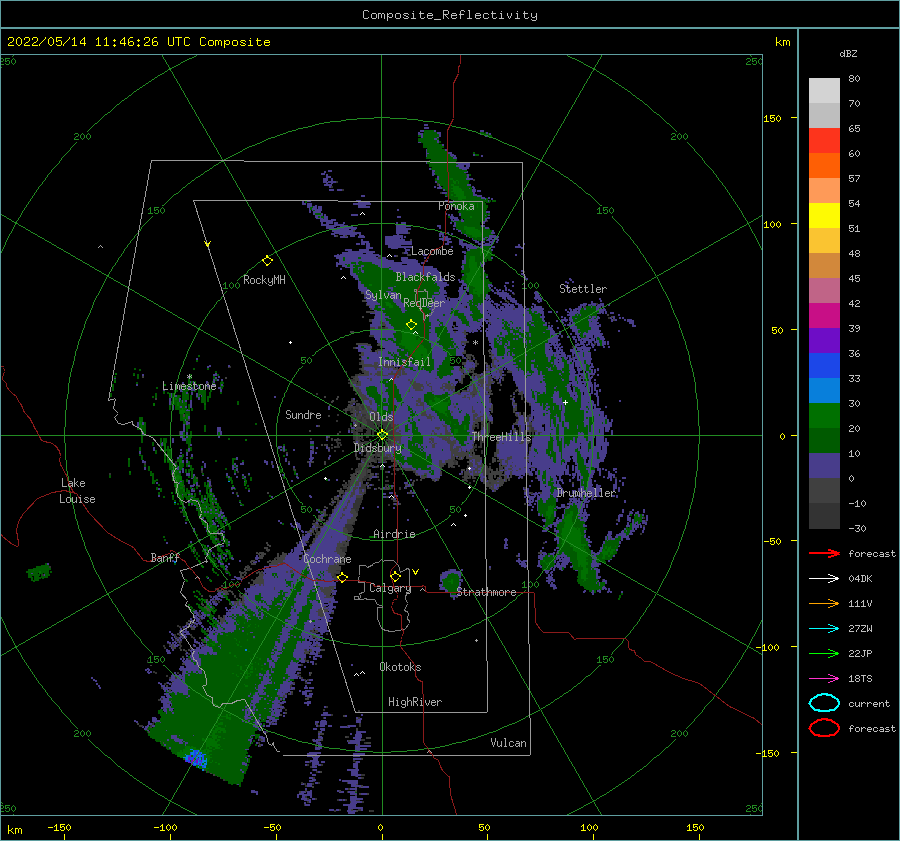Click the 'Composite_Reflectivity' title text
Viewport: 900px width, 841px height.
click(x=450, y=15)
